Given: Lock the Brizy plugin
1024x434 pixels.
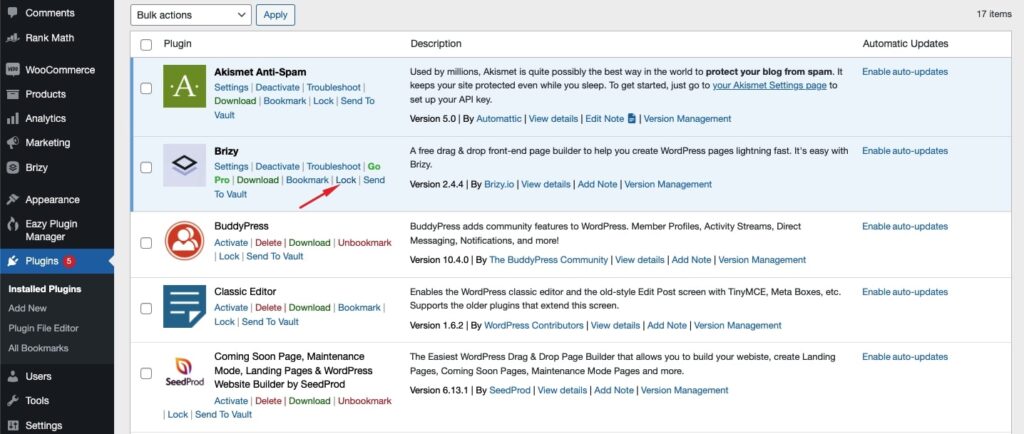Looking at the screenshot, I should (x=346, y=180).
